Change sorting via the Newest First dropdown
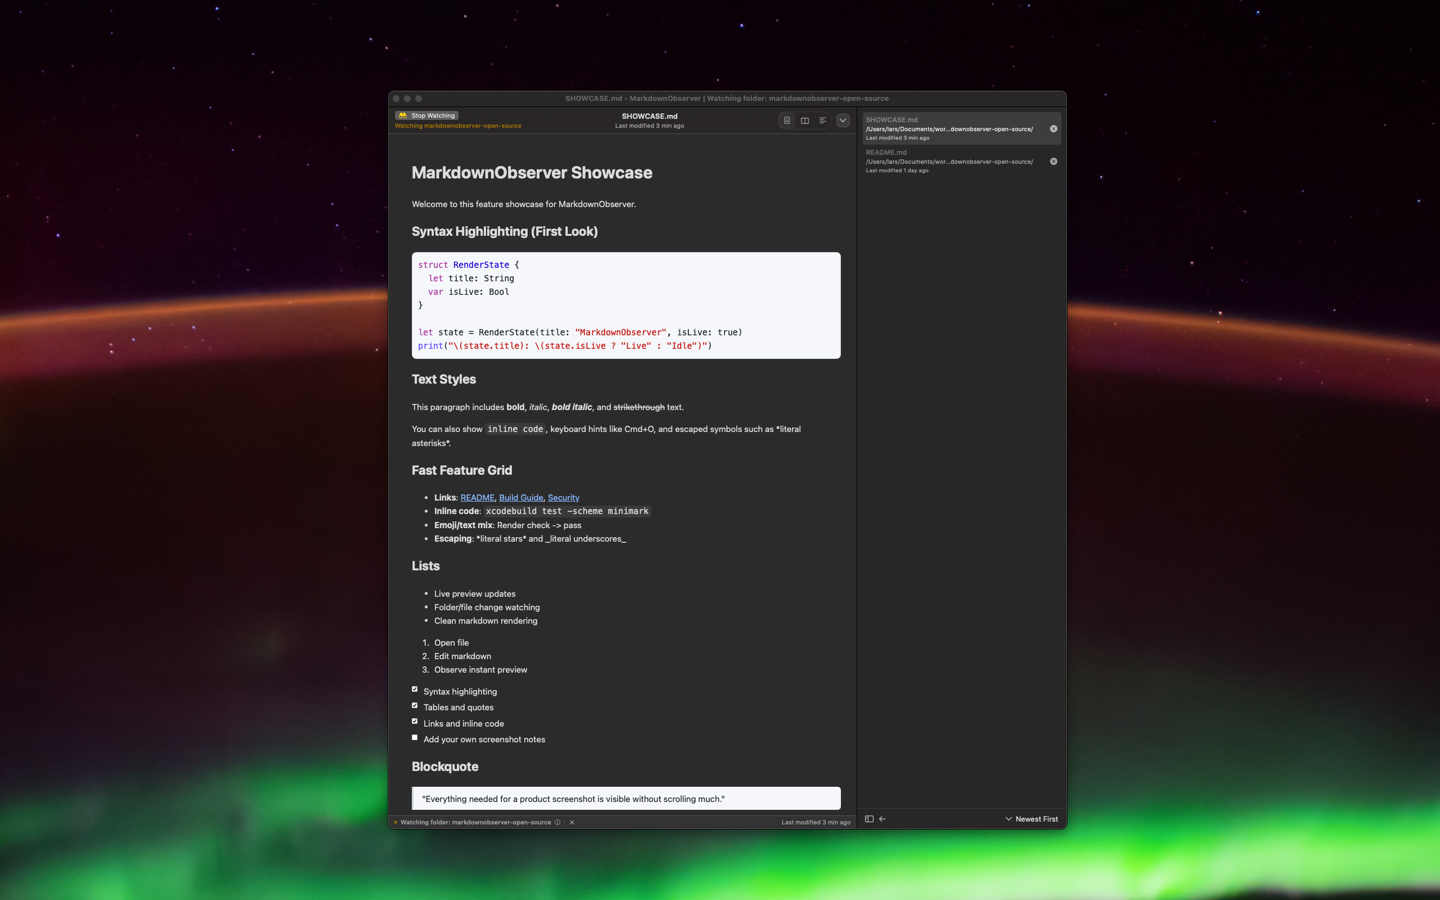Screen dimensions: 1440x900 click(x=1031, y=819)
